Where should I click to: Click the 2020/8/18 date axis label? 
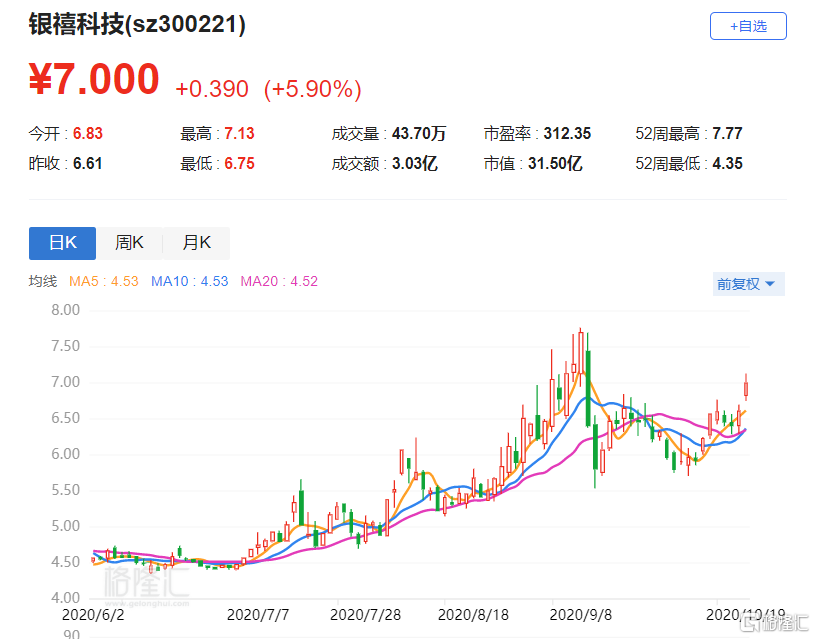click(473, 615)
